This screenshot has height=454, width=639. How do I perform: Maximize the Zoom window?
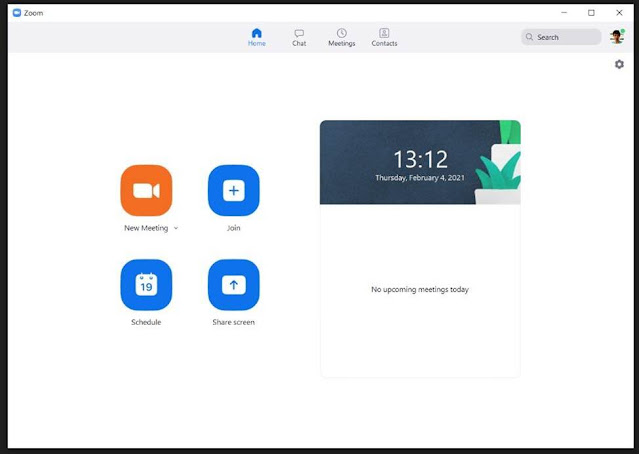(591, 13)
